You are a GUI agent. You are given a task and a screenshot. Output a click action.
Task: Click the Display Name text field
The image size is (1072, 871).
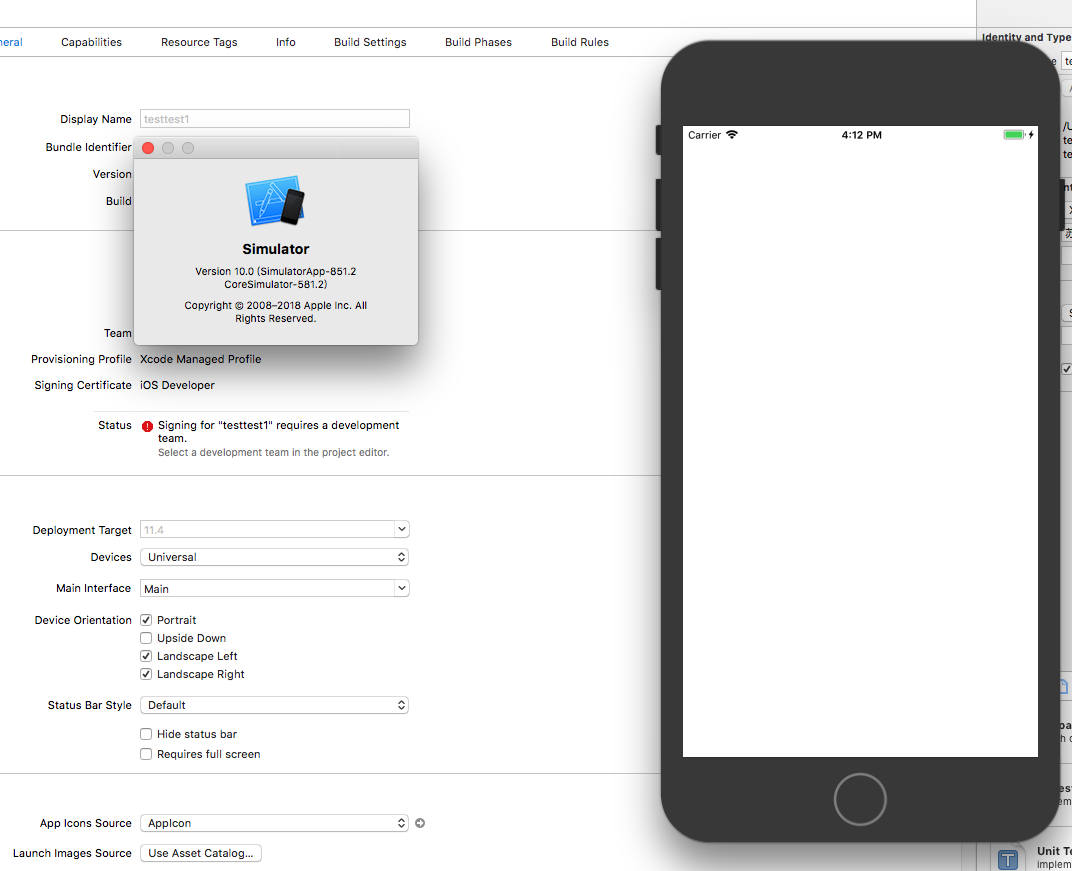tap(275, 119)
